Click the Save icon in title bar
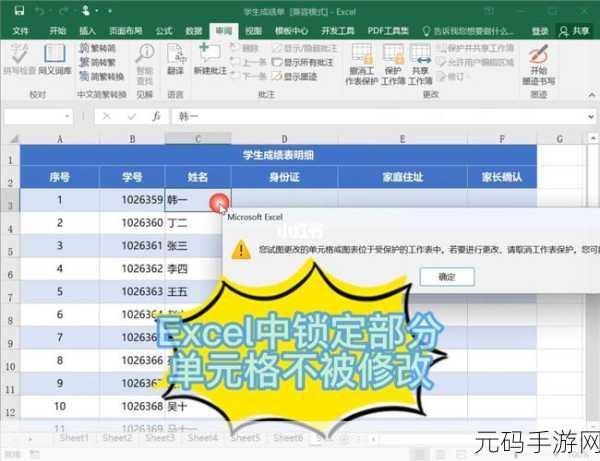600x461 pixels. [x=19, y=11]
